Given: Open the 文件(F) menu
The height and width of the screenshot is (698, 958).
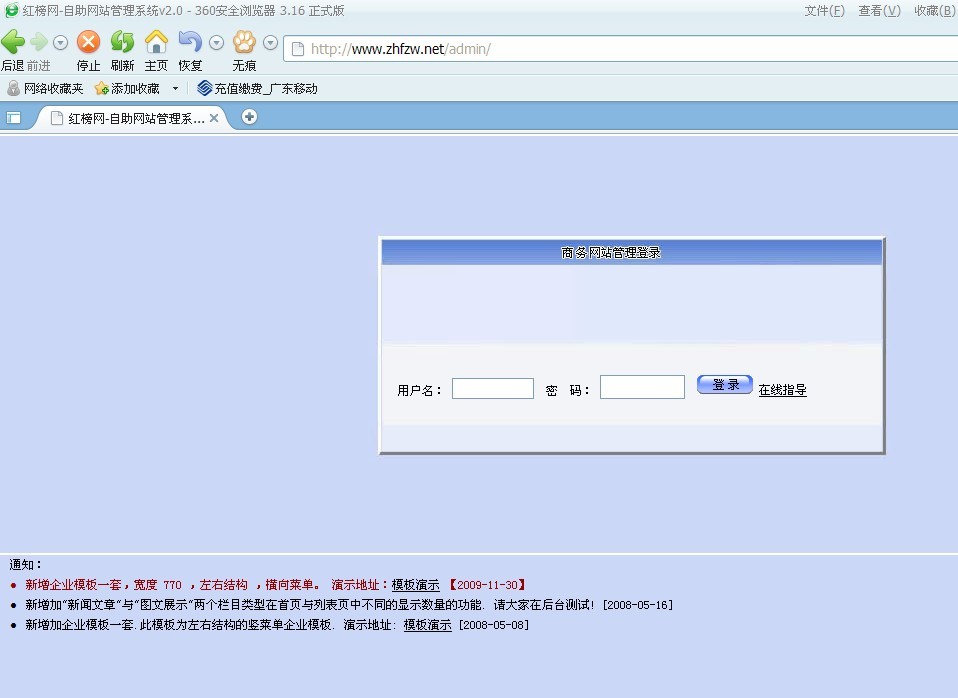Looking at the screenshot, I should (x=824, y=10).
